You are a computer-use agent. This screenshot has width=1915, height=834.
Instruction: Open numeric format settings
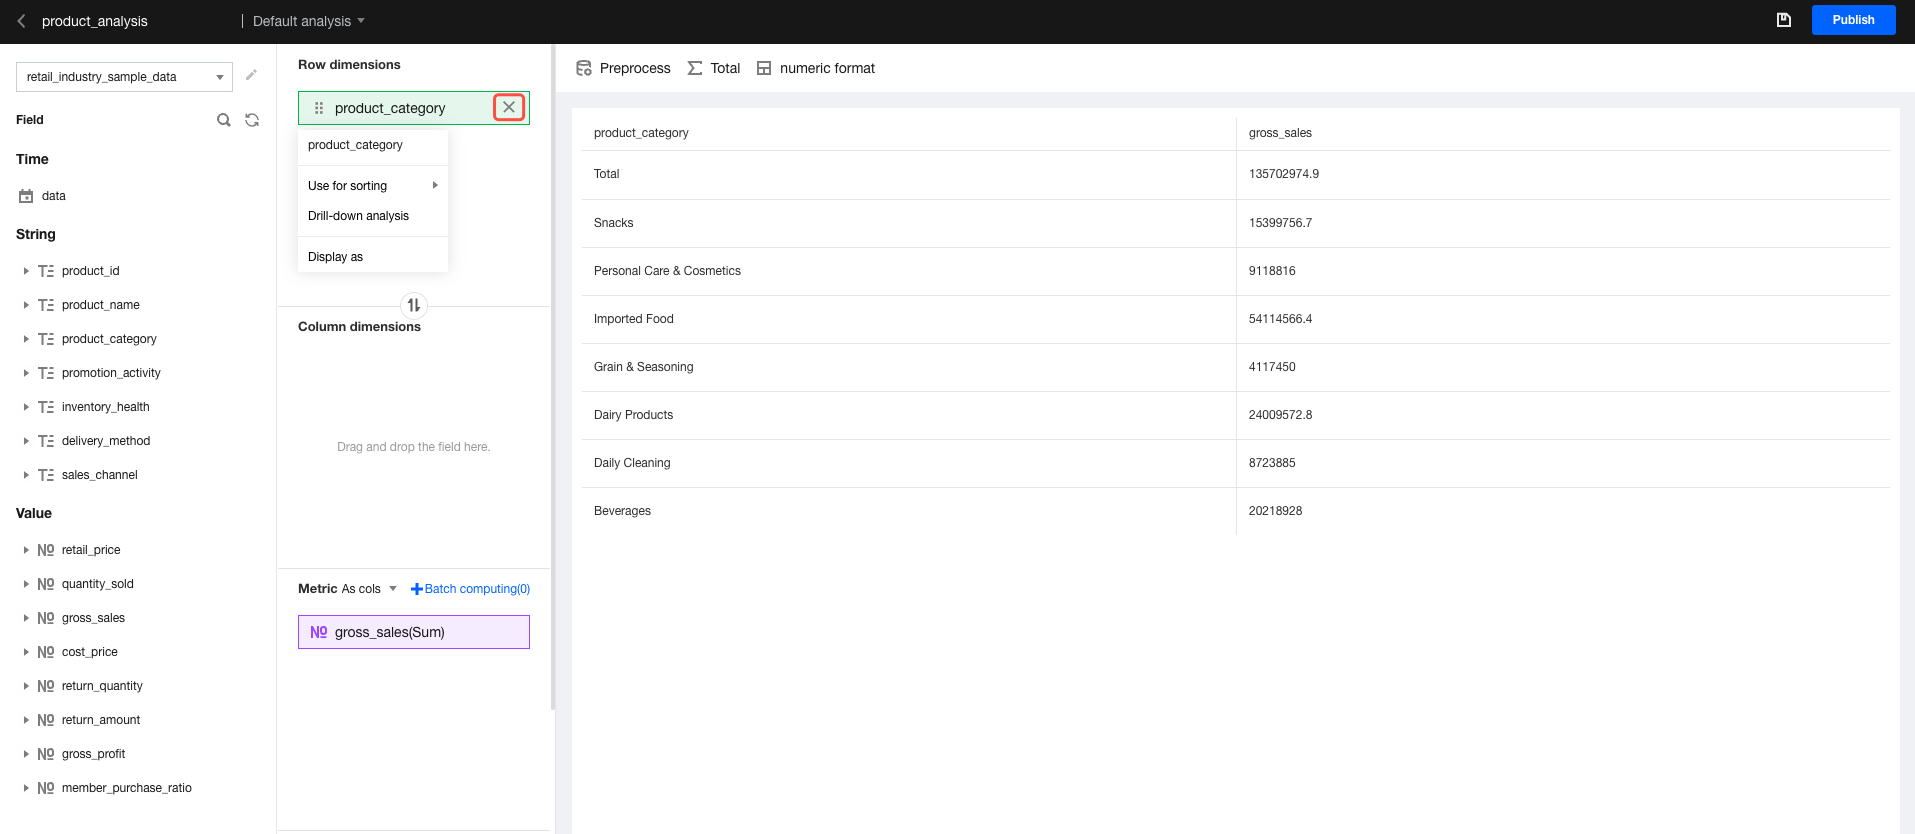(816, 68)
